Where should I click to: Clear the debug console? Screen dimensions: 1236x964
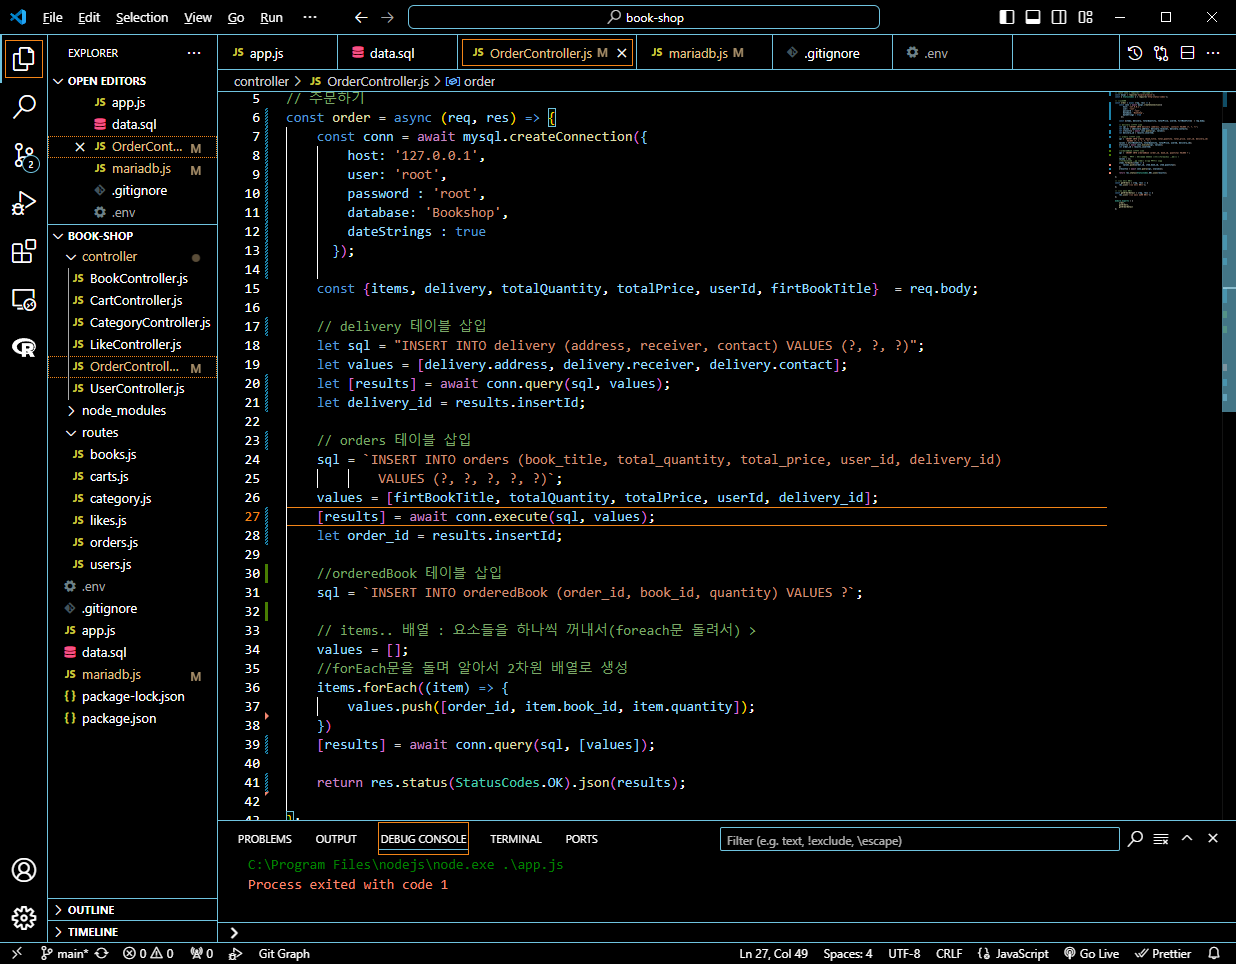coord(1161,839)
